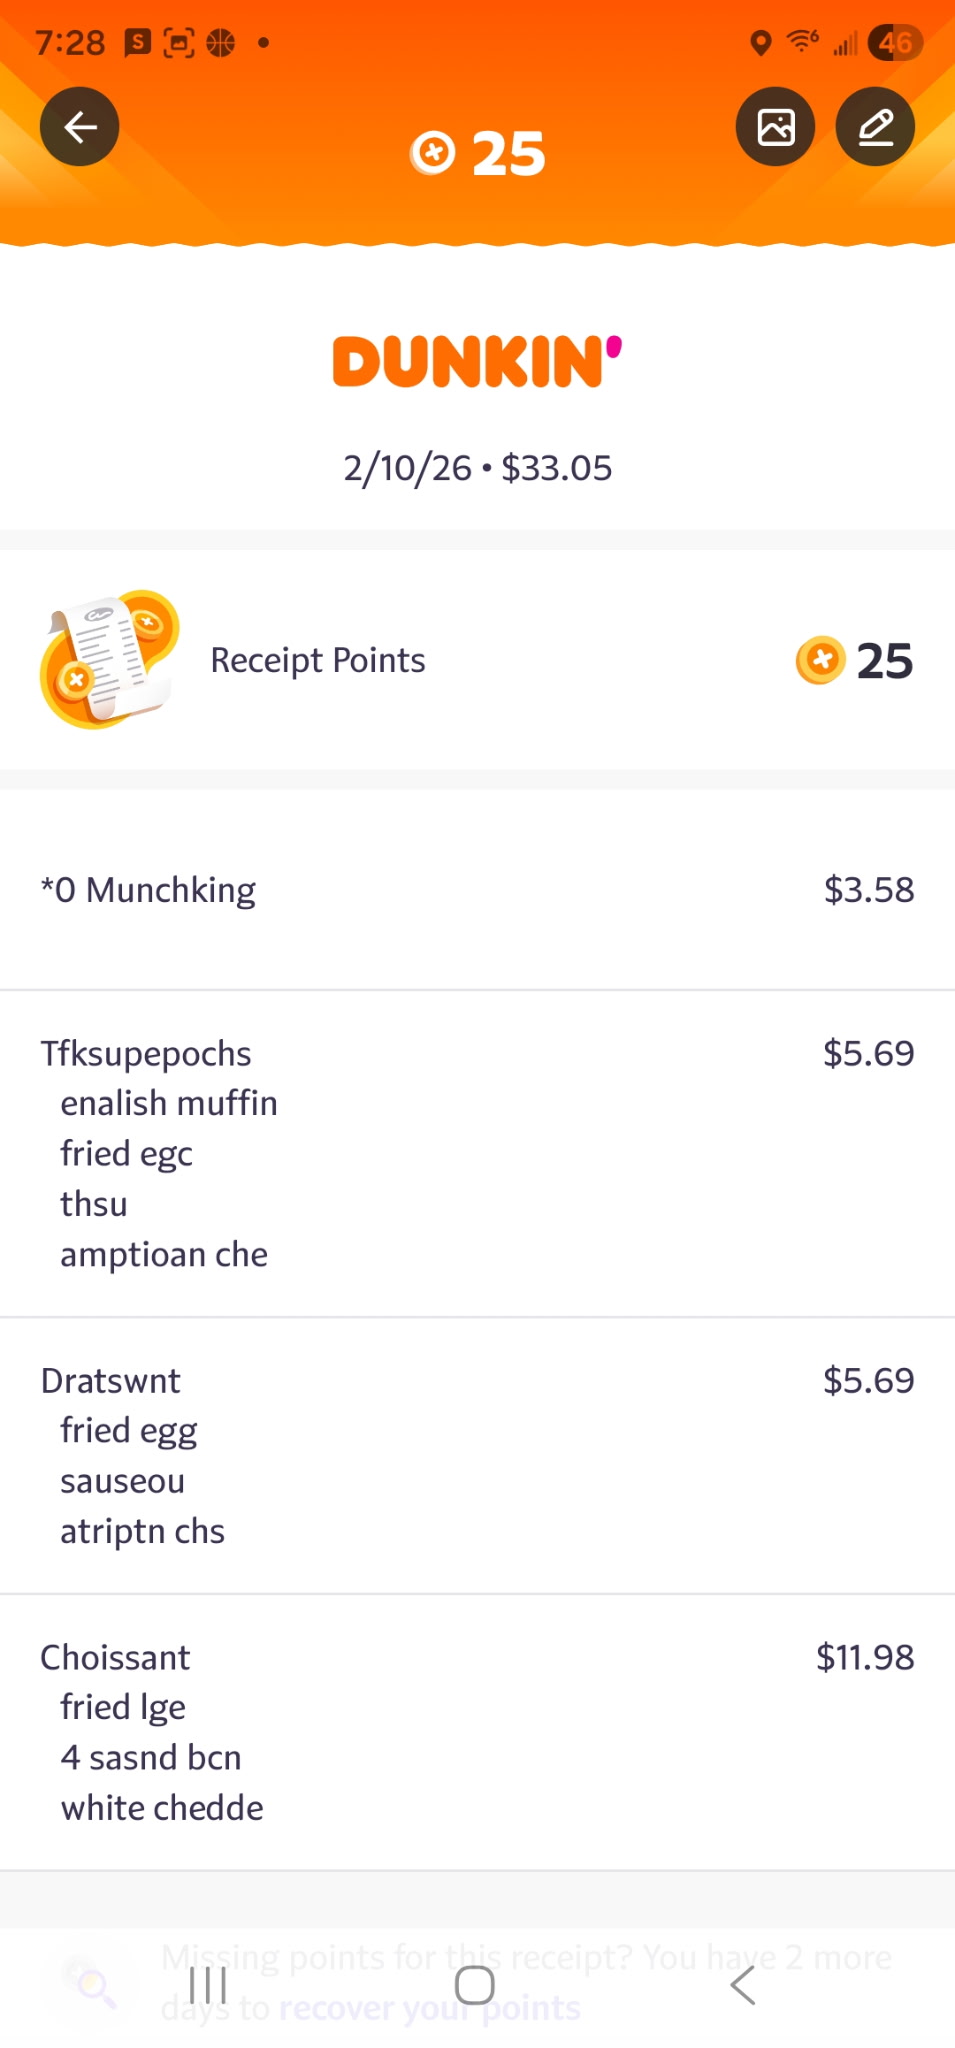Select the Tfksupepochs item

pyautogui.click(x=146, y=1054)
